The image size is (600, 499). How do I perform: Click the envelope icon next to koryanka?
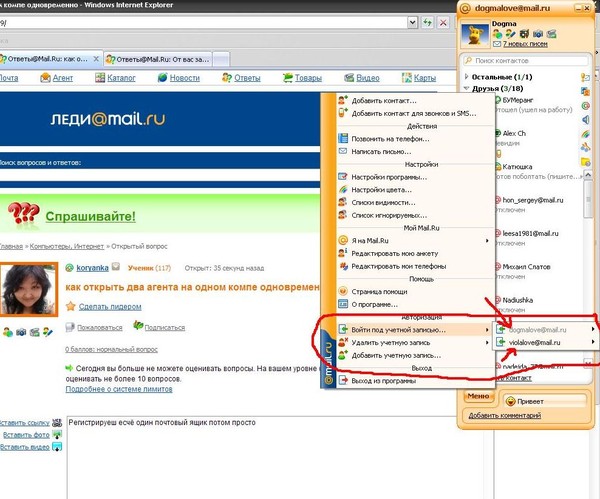point(116,267)
